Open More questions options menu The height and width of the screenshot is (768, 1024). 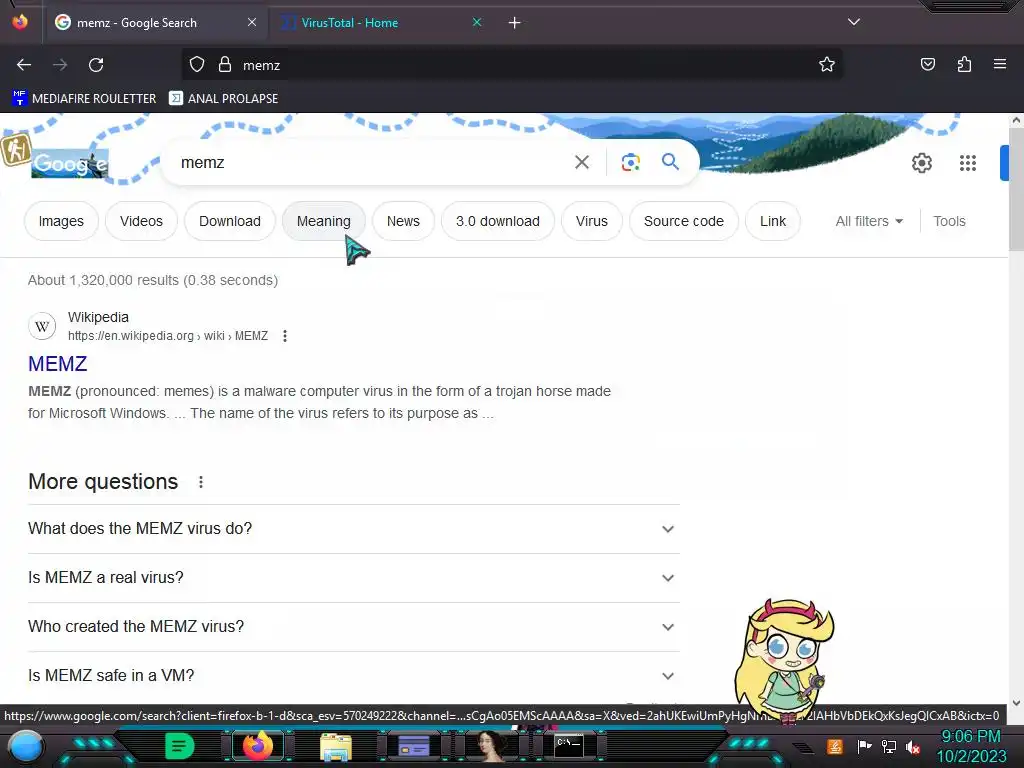(x=201, y=482)
